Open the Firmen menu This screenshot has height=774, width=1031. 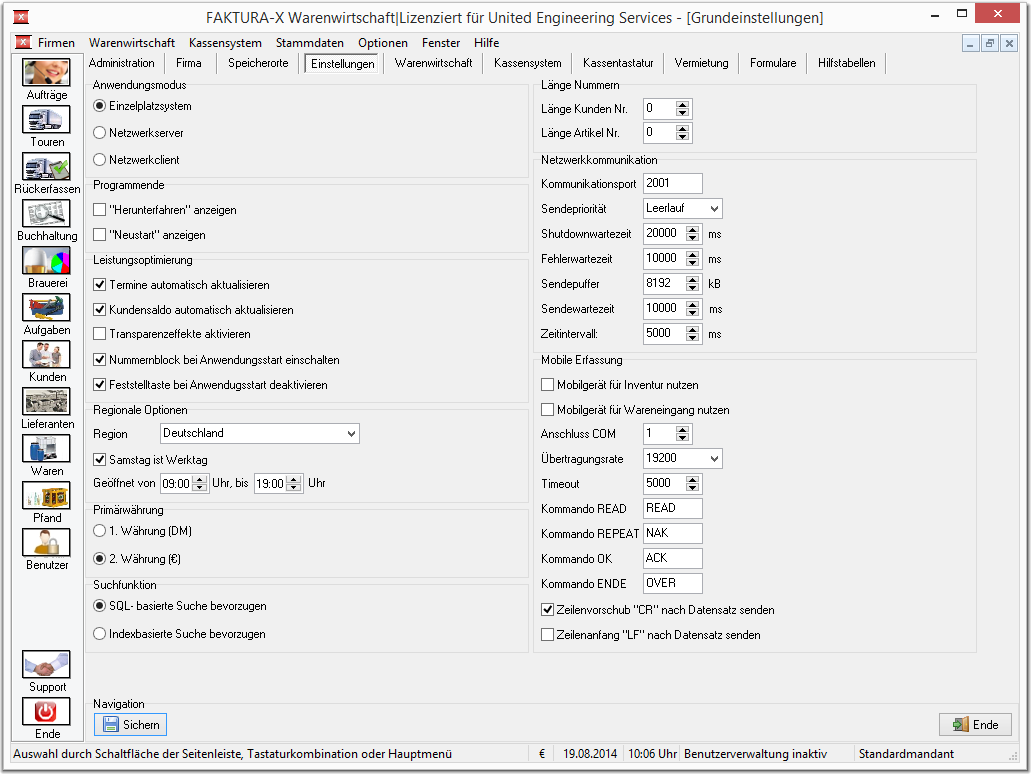56,43
